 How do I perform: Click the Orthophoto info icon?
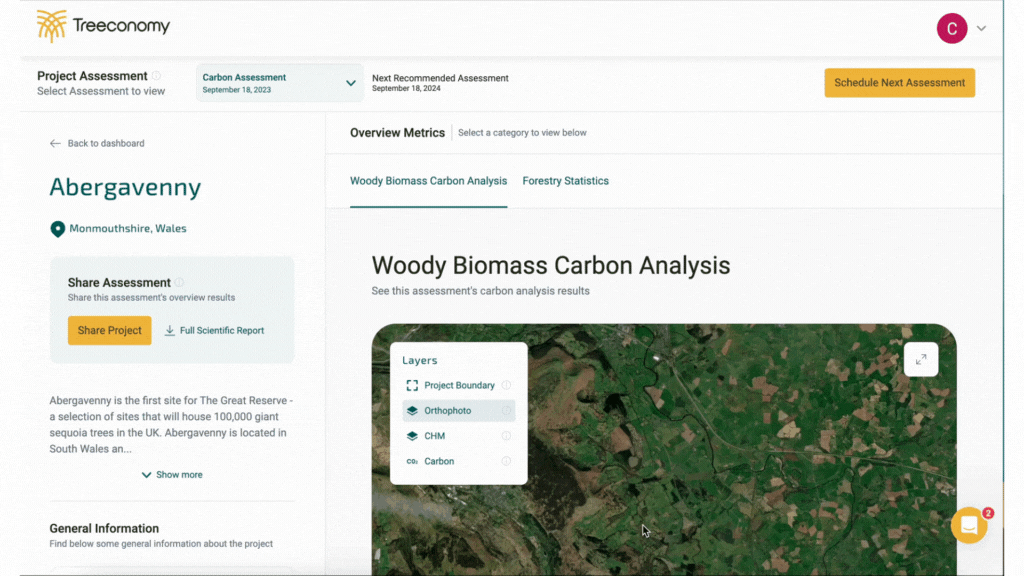pos(506,411)
